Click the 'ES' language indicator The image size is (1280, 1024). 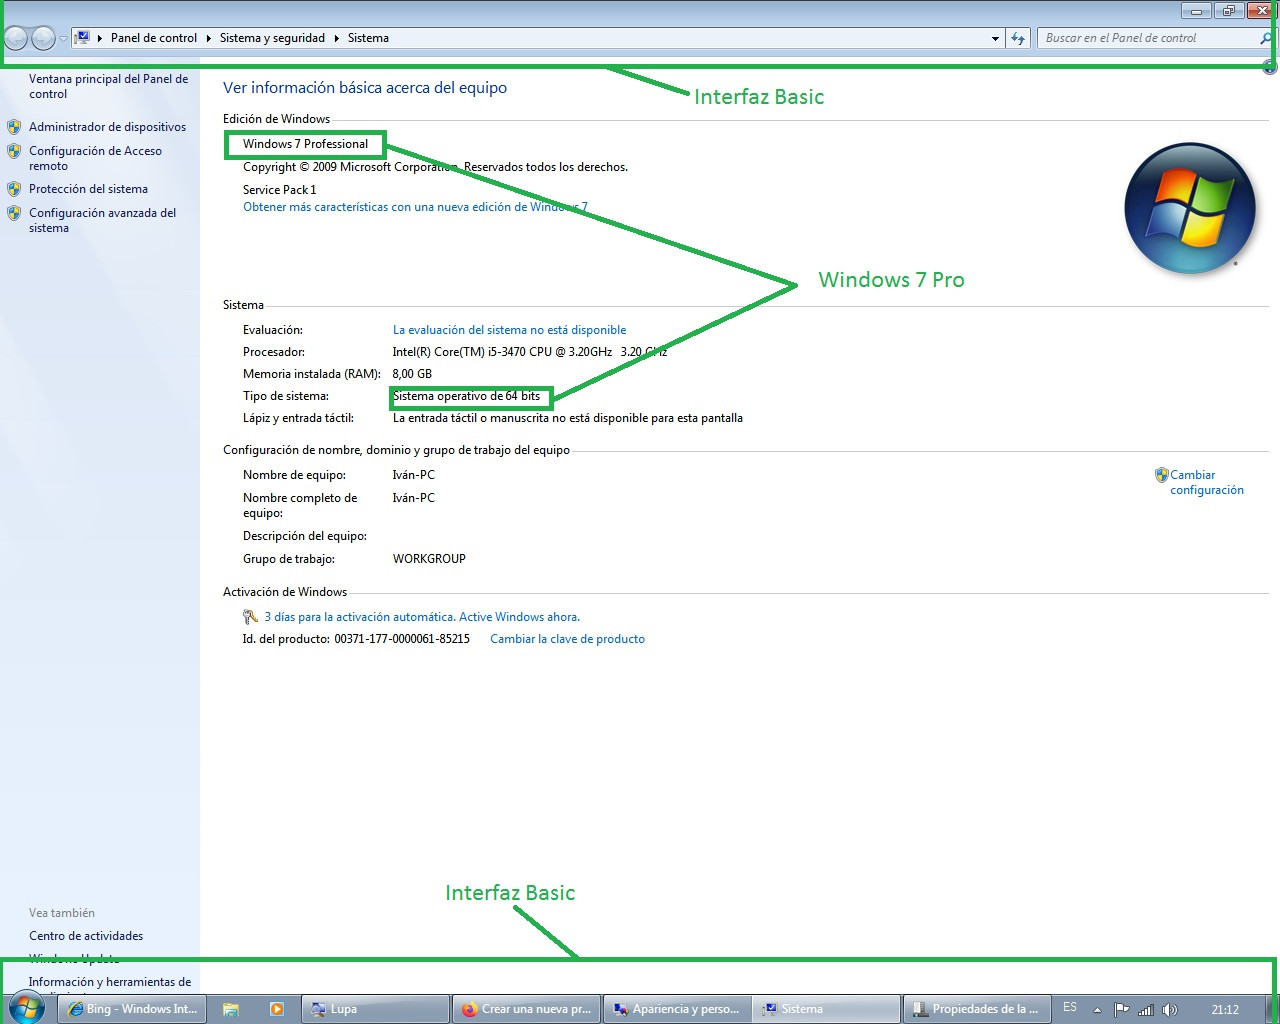[1070, 1008]
